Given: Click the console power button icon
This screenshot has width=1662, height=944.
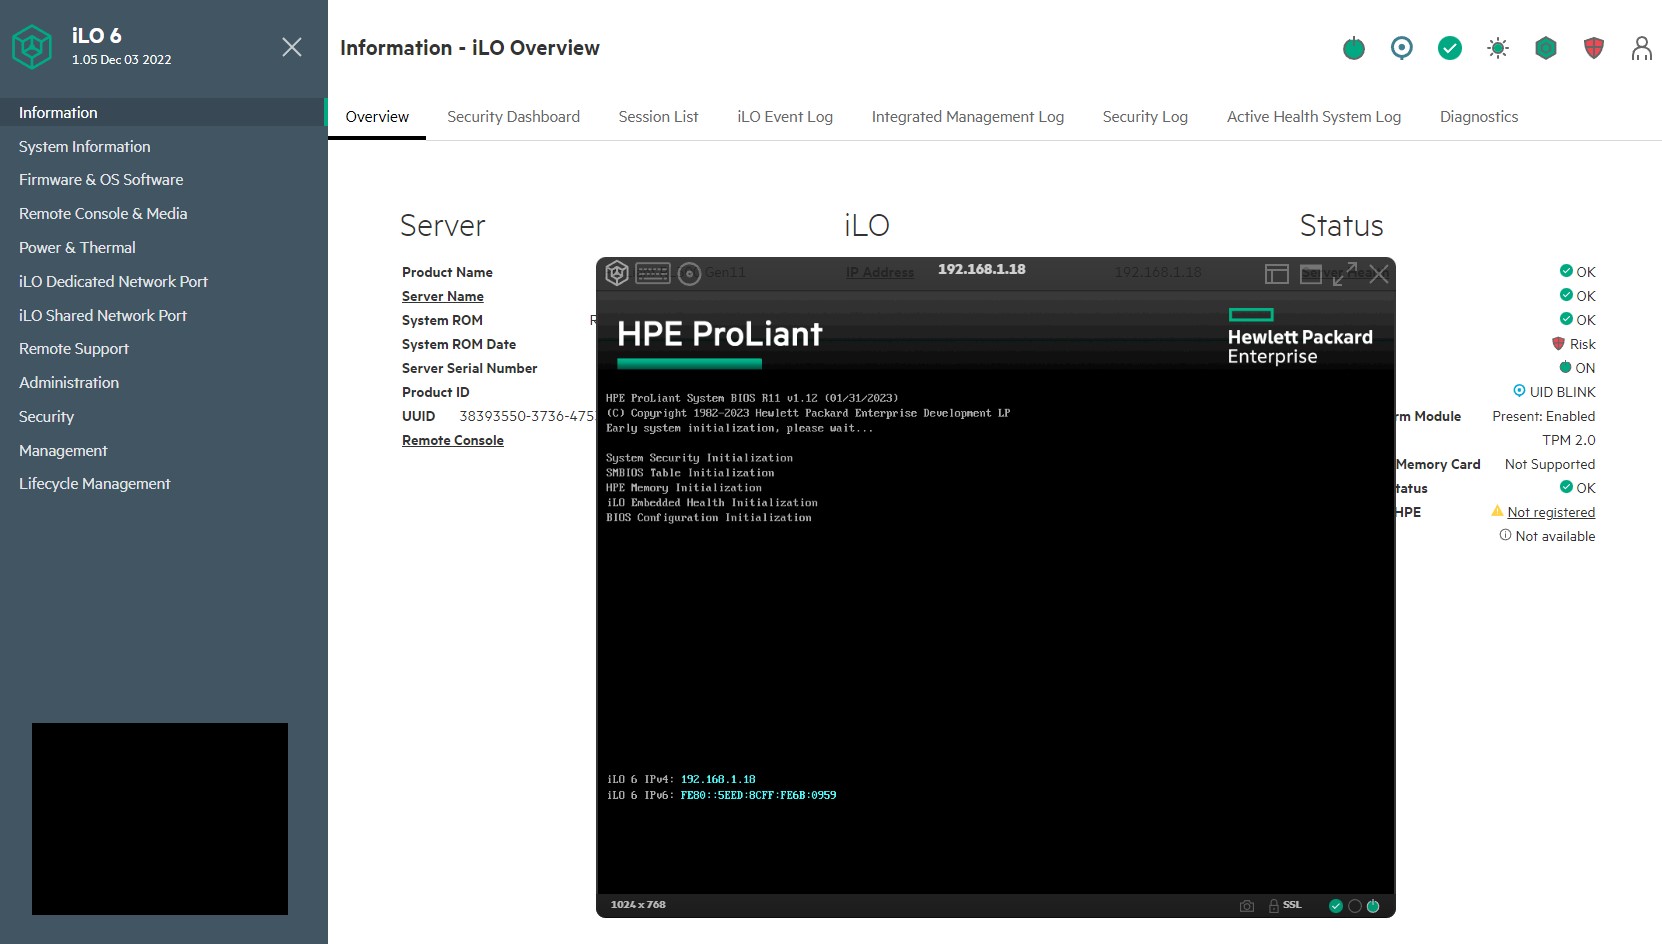Looking at the screenshot, I should point(1373,906).
